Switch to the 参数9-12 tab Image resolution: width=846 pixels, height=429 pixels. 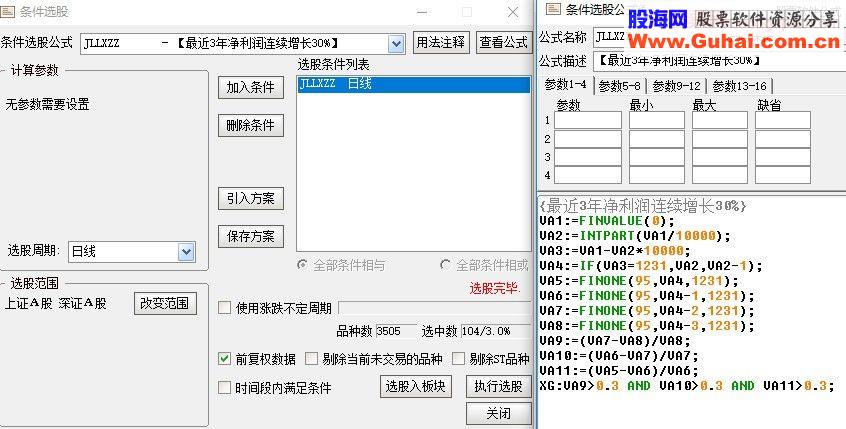pyautogui.click(x=677, y=86)
